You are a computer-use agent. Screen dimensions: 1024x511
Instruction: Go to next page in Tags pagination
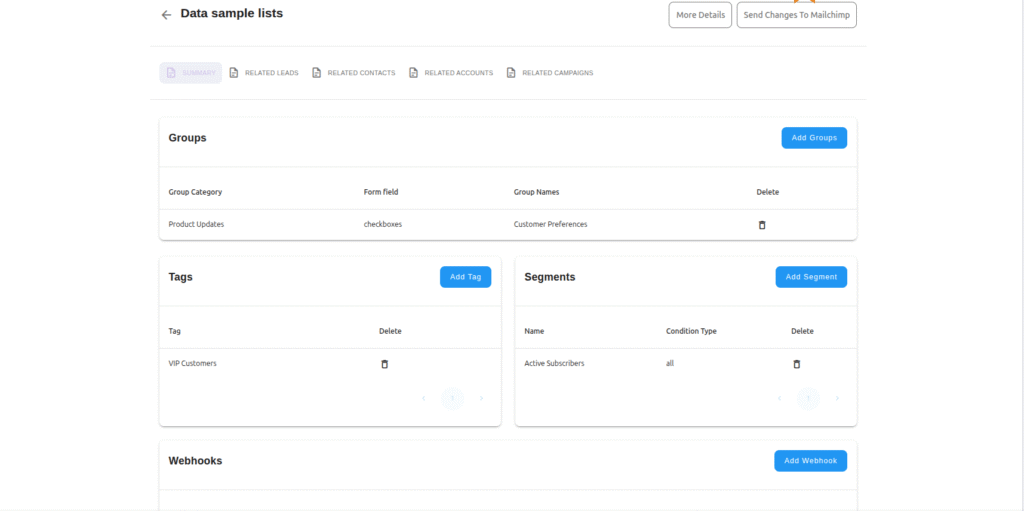[481, 398]
